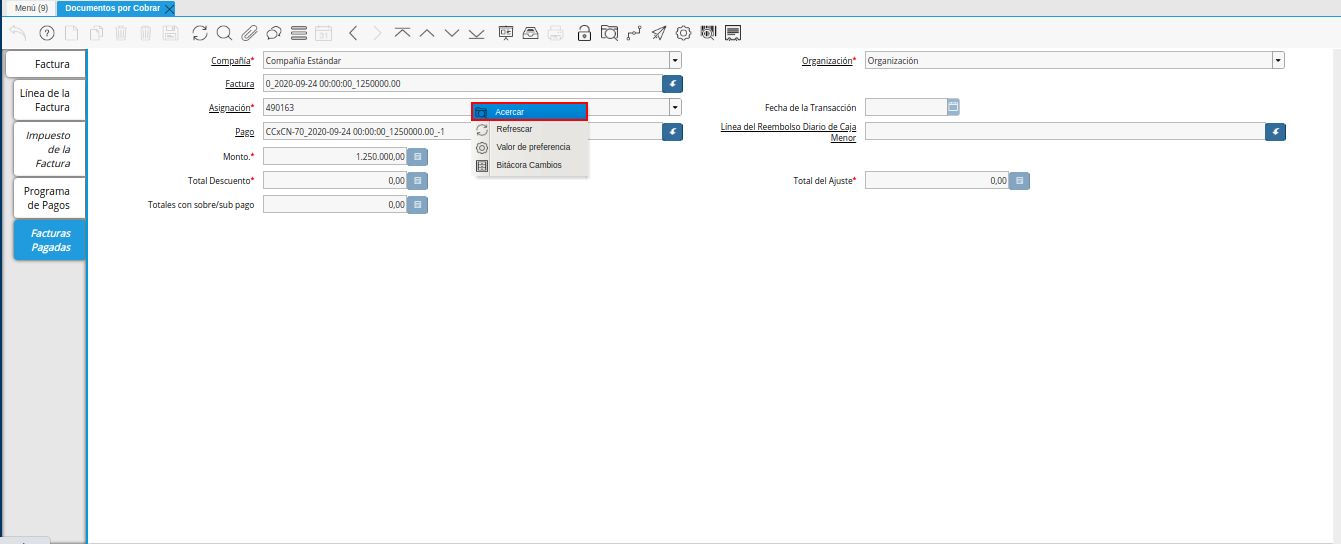Click the Attachment paperclip icon

click(249, 33)
